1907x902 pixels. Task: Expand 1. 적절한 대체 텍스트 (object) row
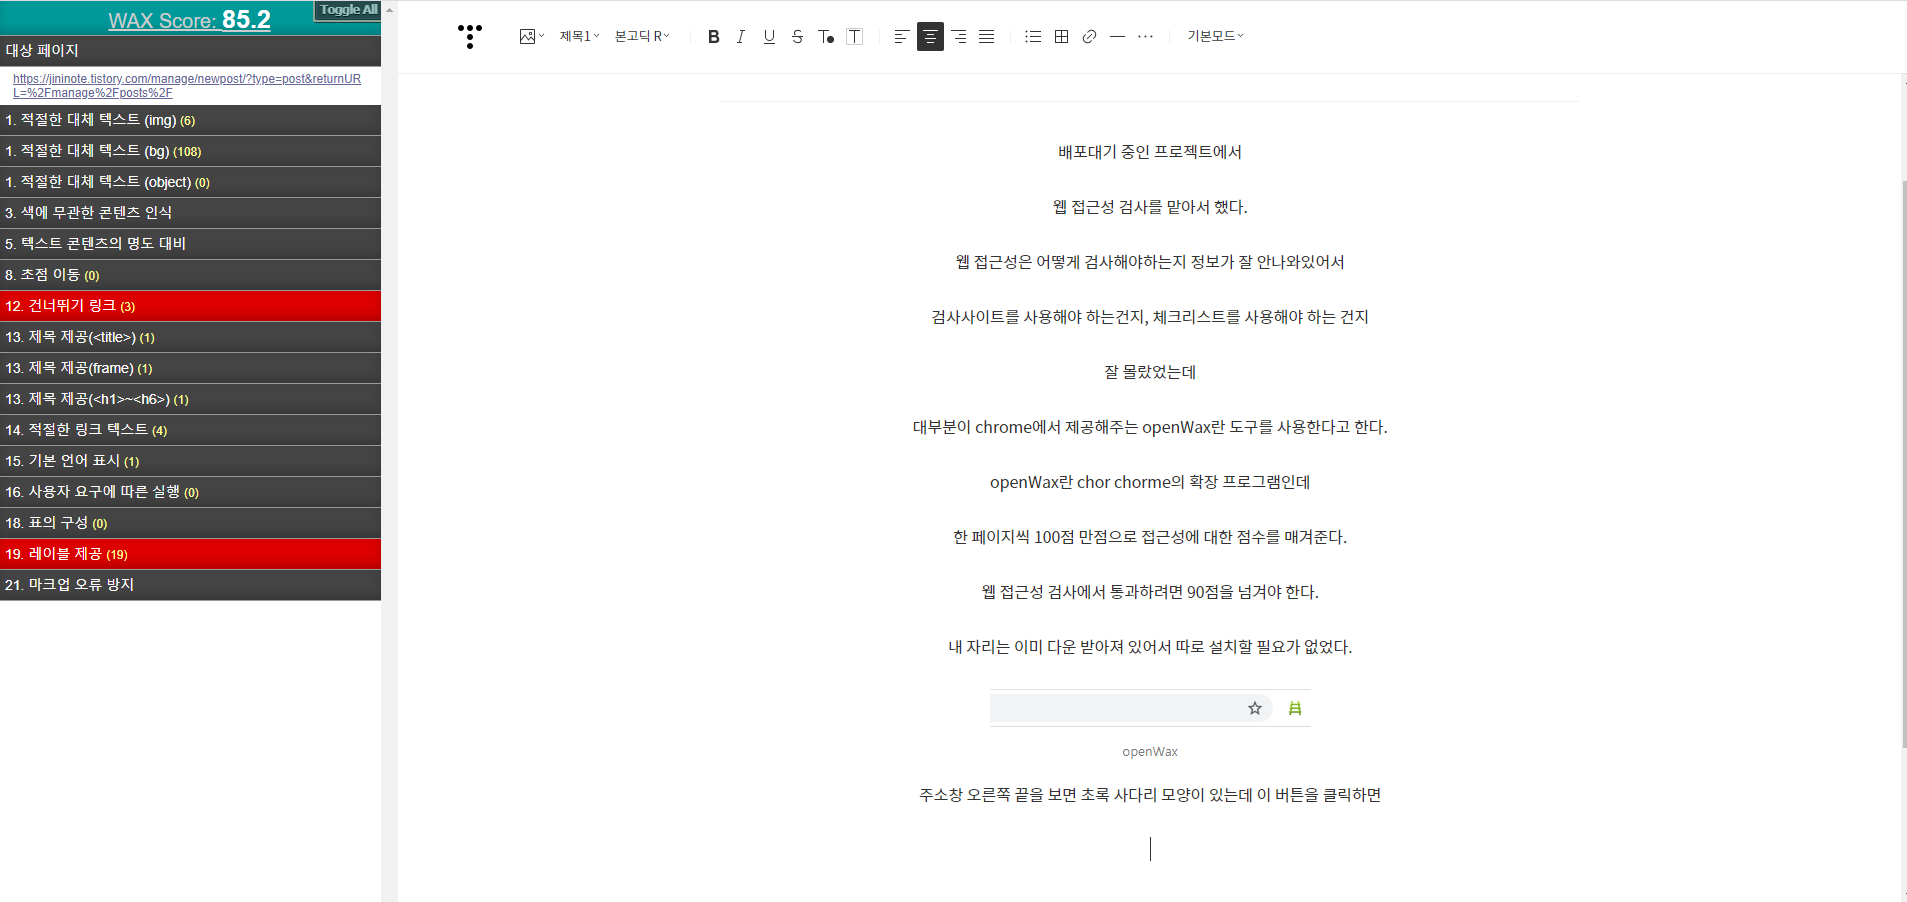[190, 182]
